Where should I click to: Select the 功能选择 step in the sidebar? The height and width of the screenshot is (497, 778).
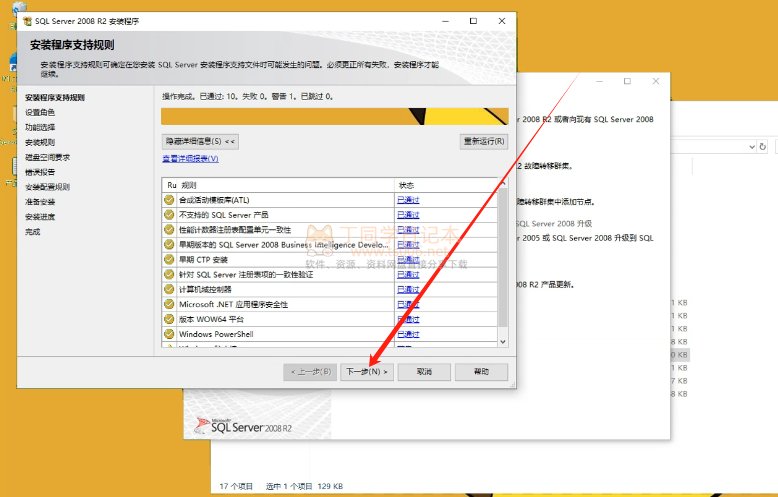click(x=40, y=127)
